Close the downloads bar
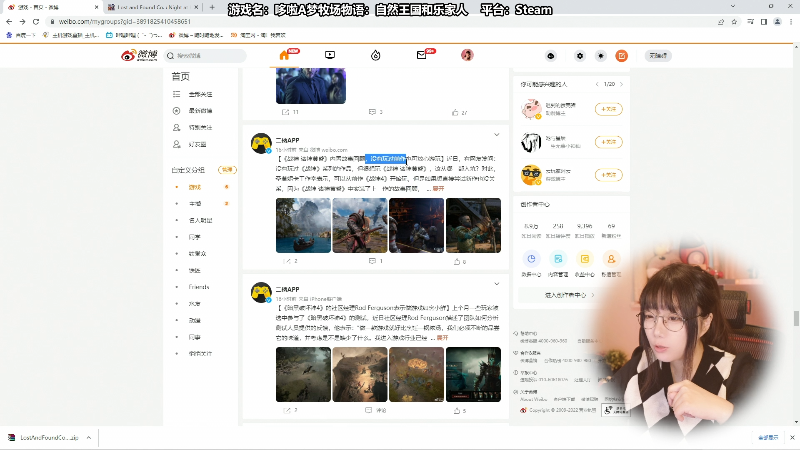The image size is (800, 450). coord(792,438)
